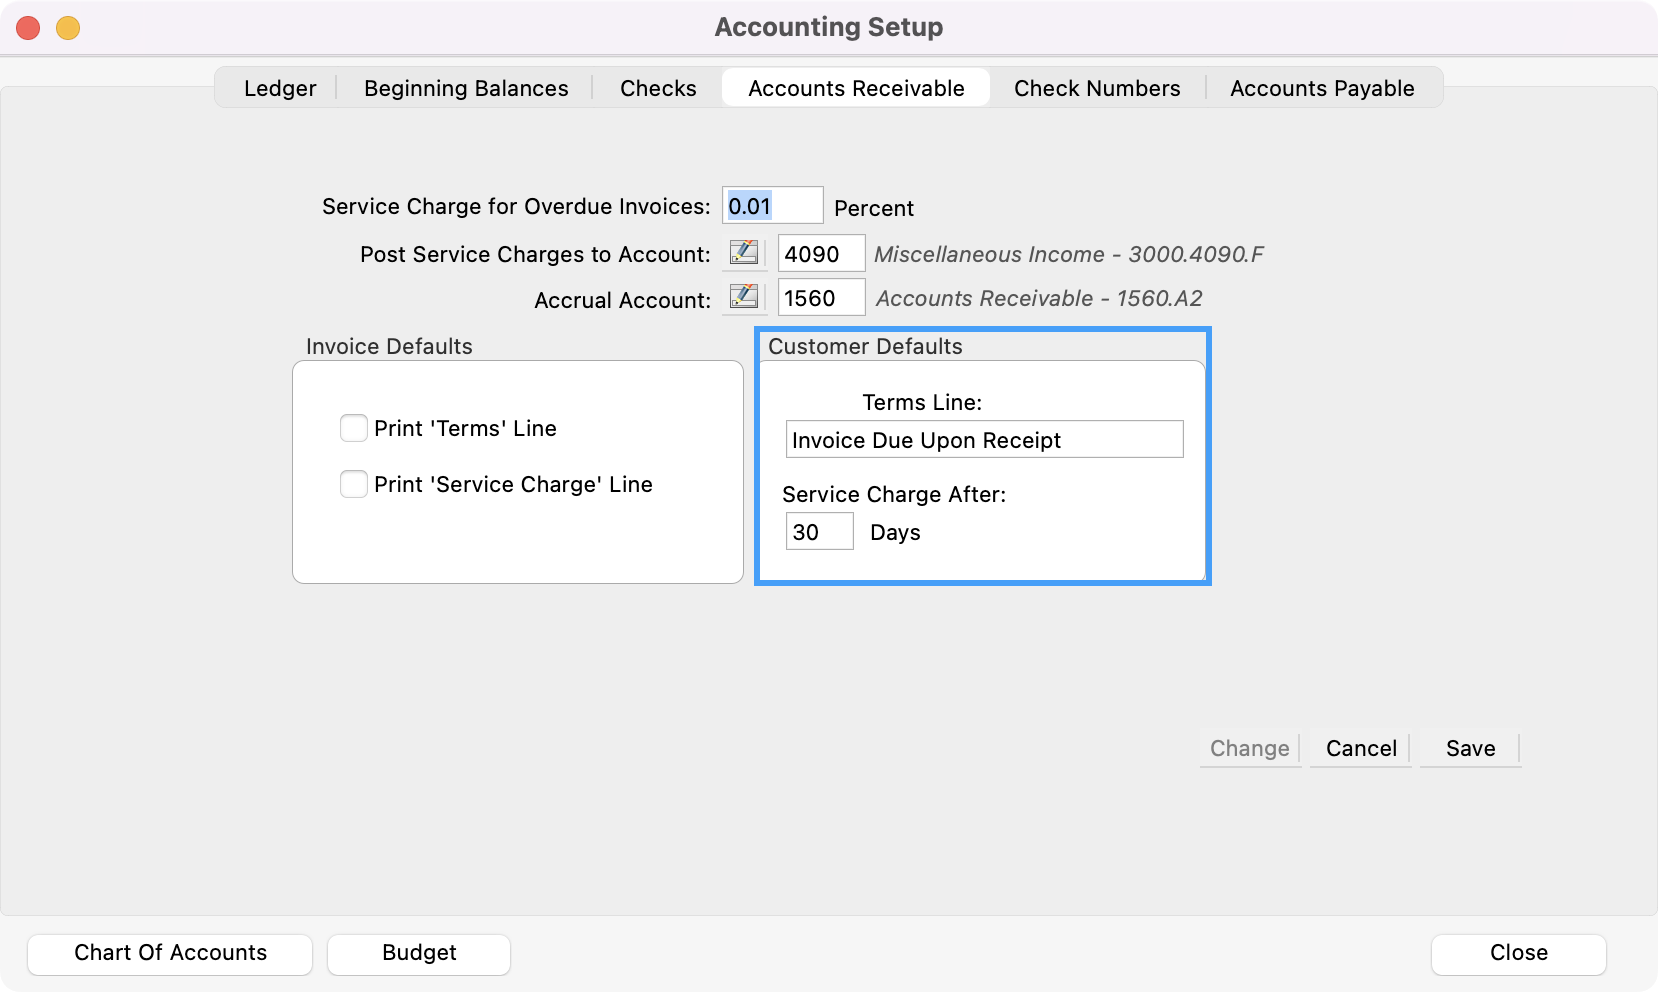1658x992 pixels.
Task: Open the Accounts Payable tab
Action: (x=1322, y=88)
